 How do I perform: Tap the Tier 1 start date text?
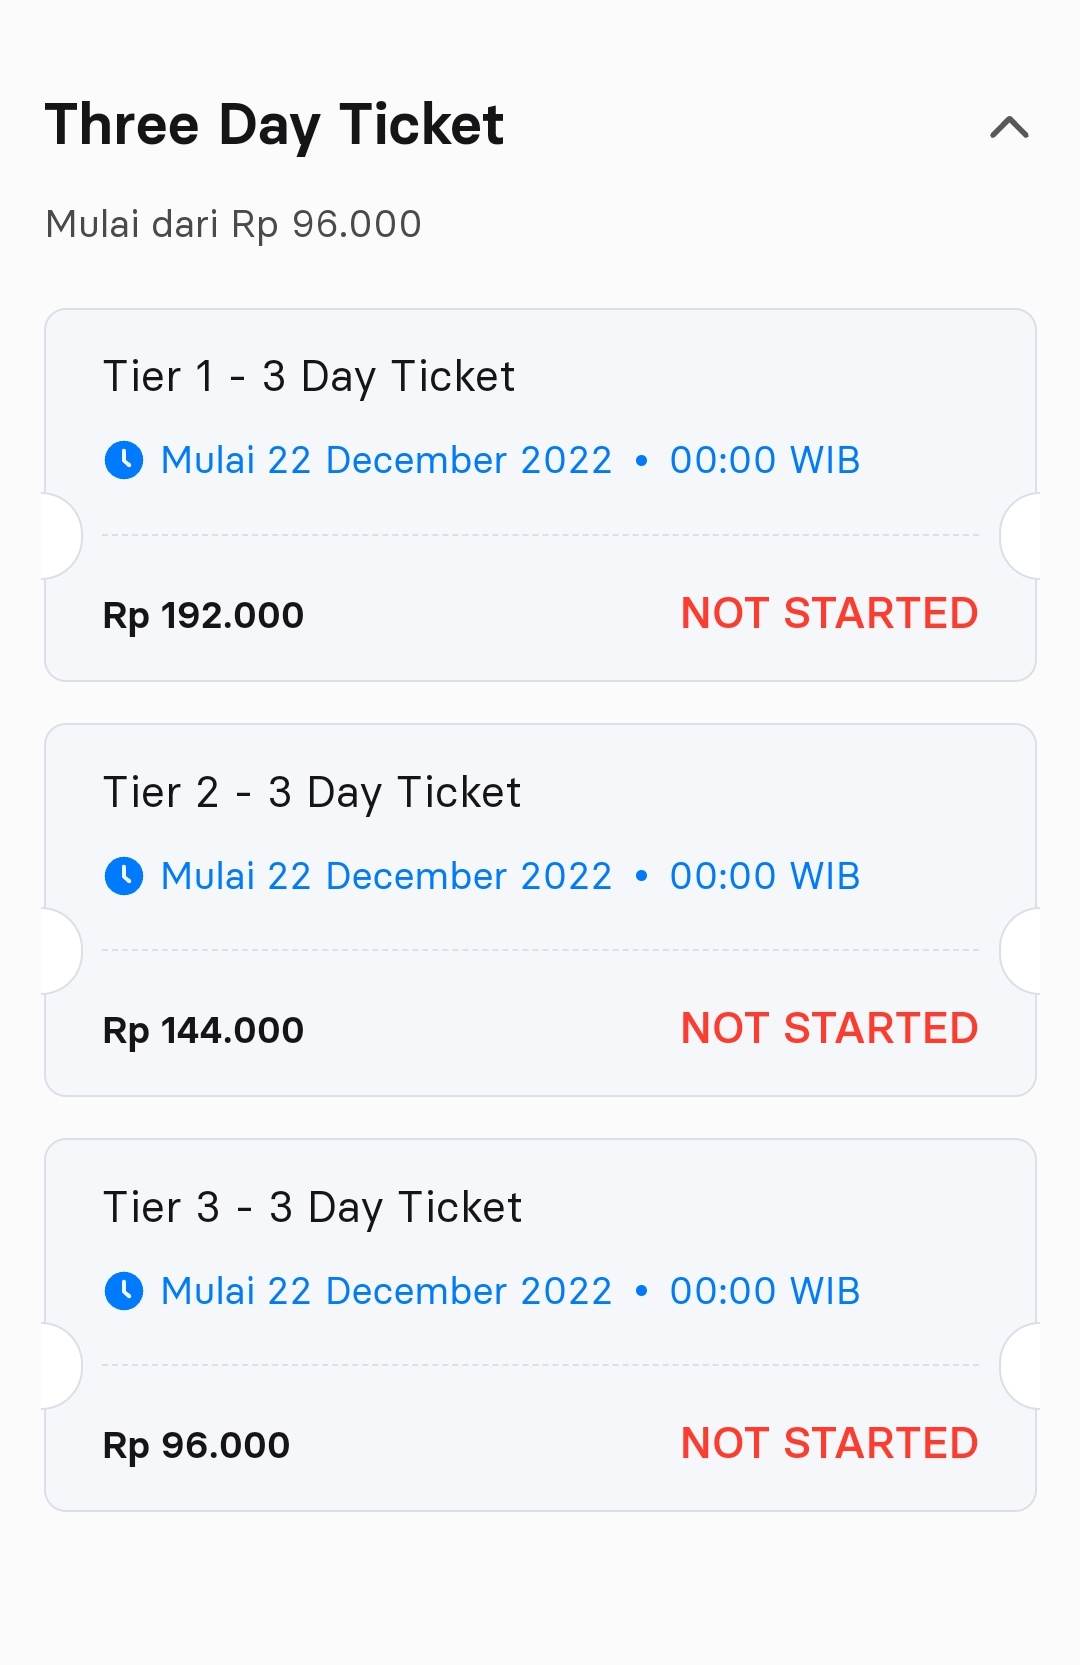(x=386, y=461)
